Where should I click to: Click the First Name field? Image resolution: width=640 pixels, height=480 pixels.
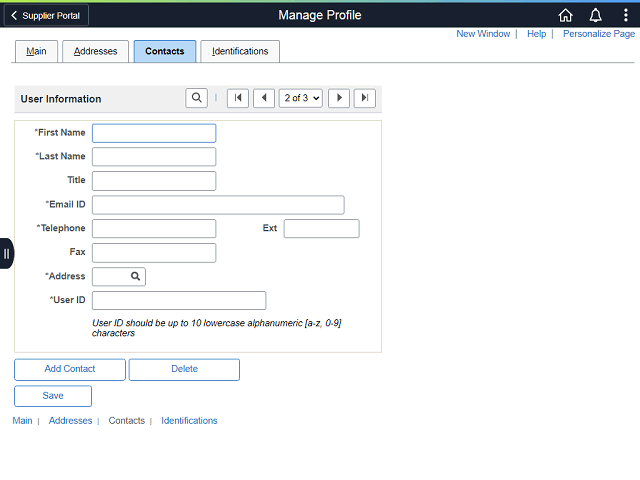pyautogui.click(x=154, y=133)
